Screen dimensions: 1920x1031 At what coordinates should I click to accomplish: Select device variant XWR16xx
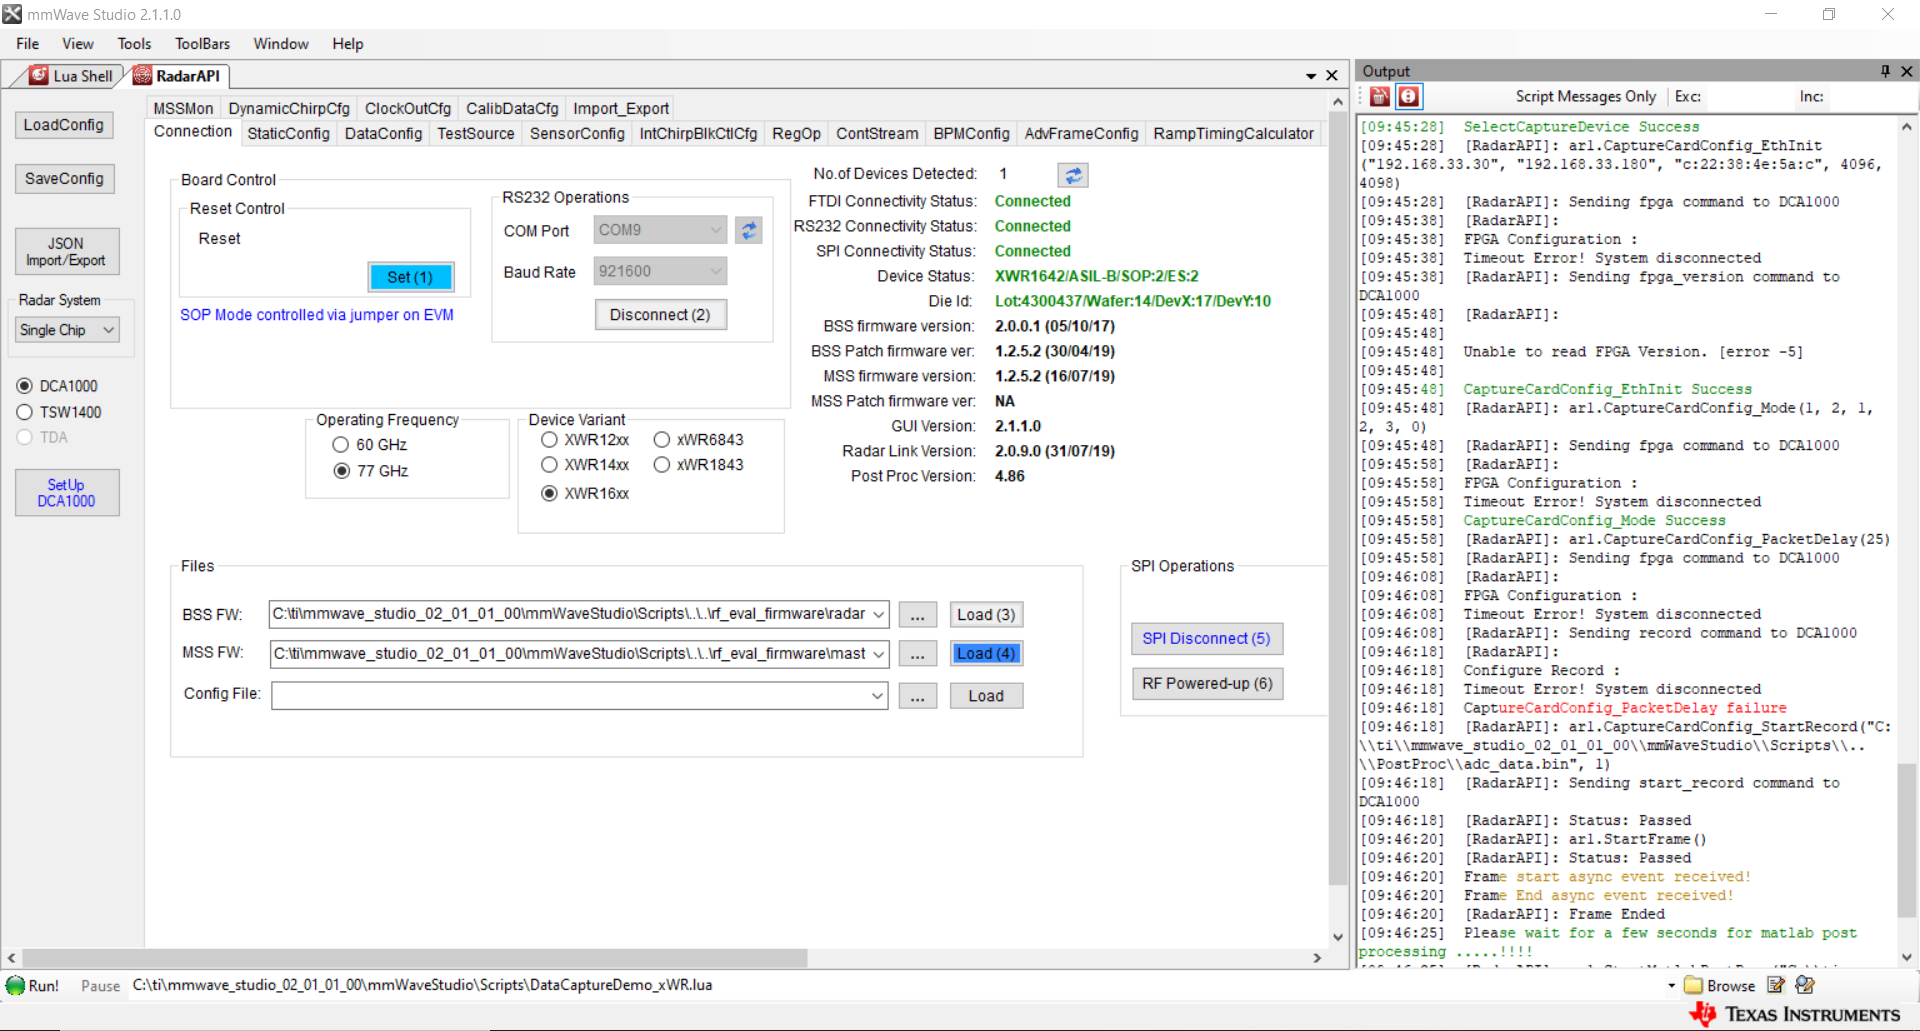point(549,493)
